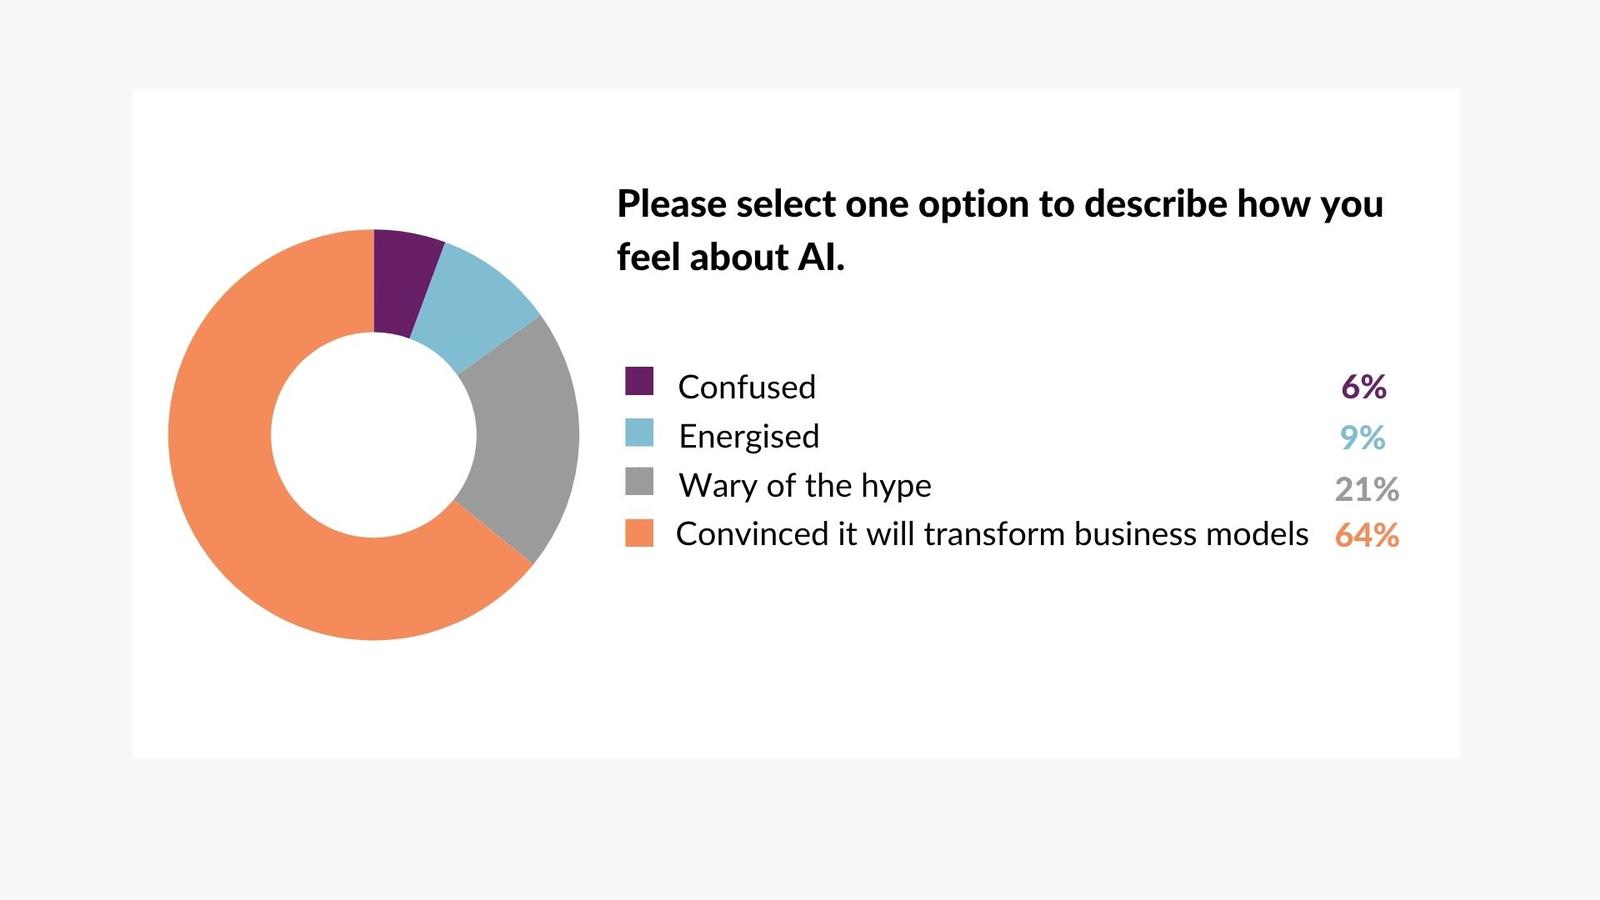Image resolution: width=1600 pixels, height=900 pixels.
Task: Click the "Wary of the hype" label
Action: (805, 486)
